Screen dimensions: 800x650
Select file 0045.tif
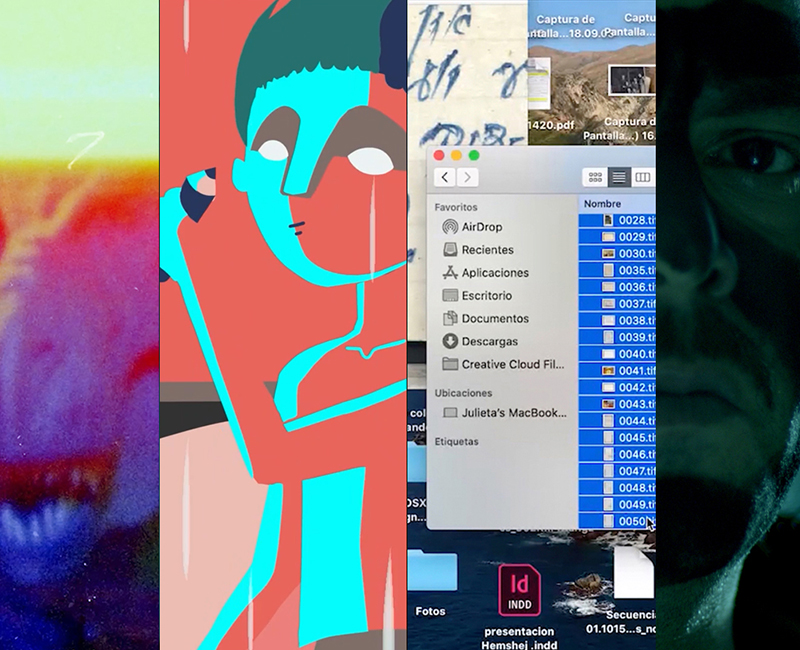coord(617,438)
